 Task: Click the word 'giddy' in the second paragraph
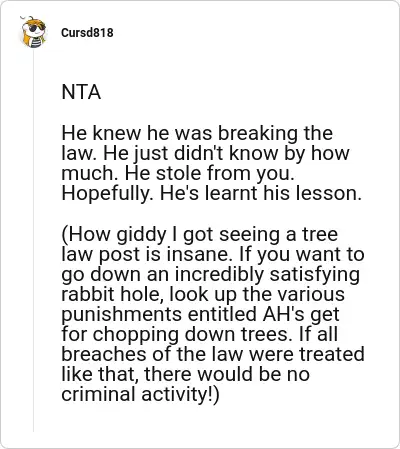(x=141, y=235)
